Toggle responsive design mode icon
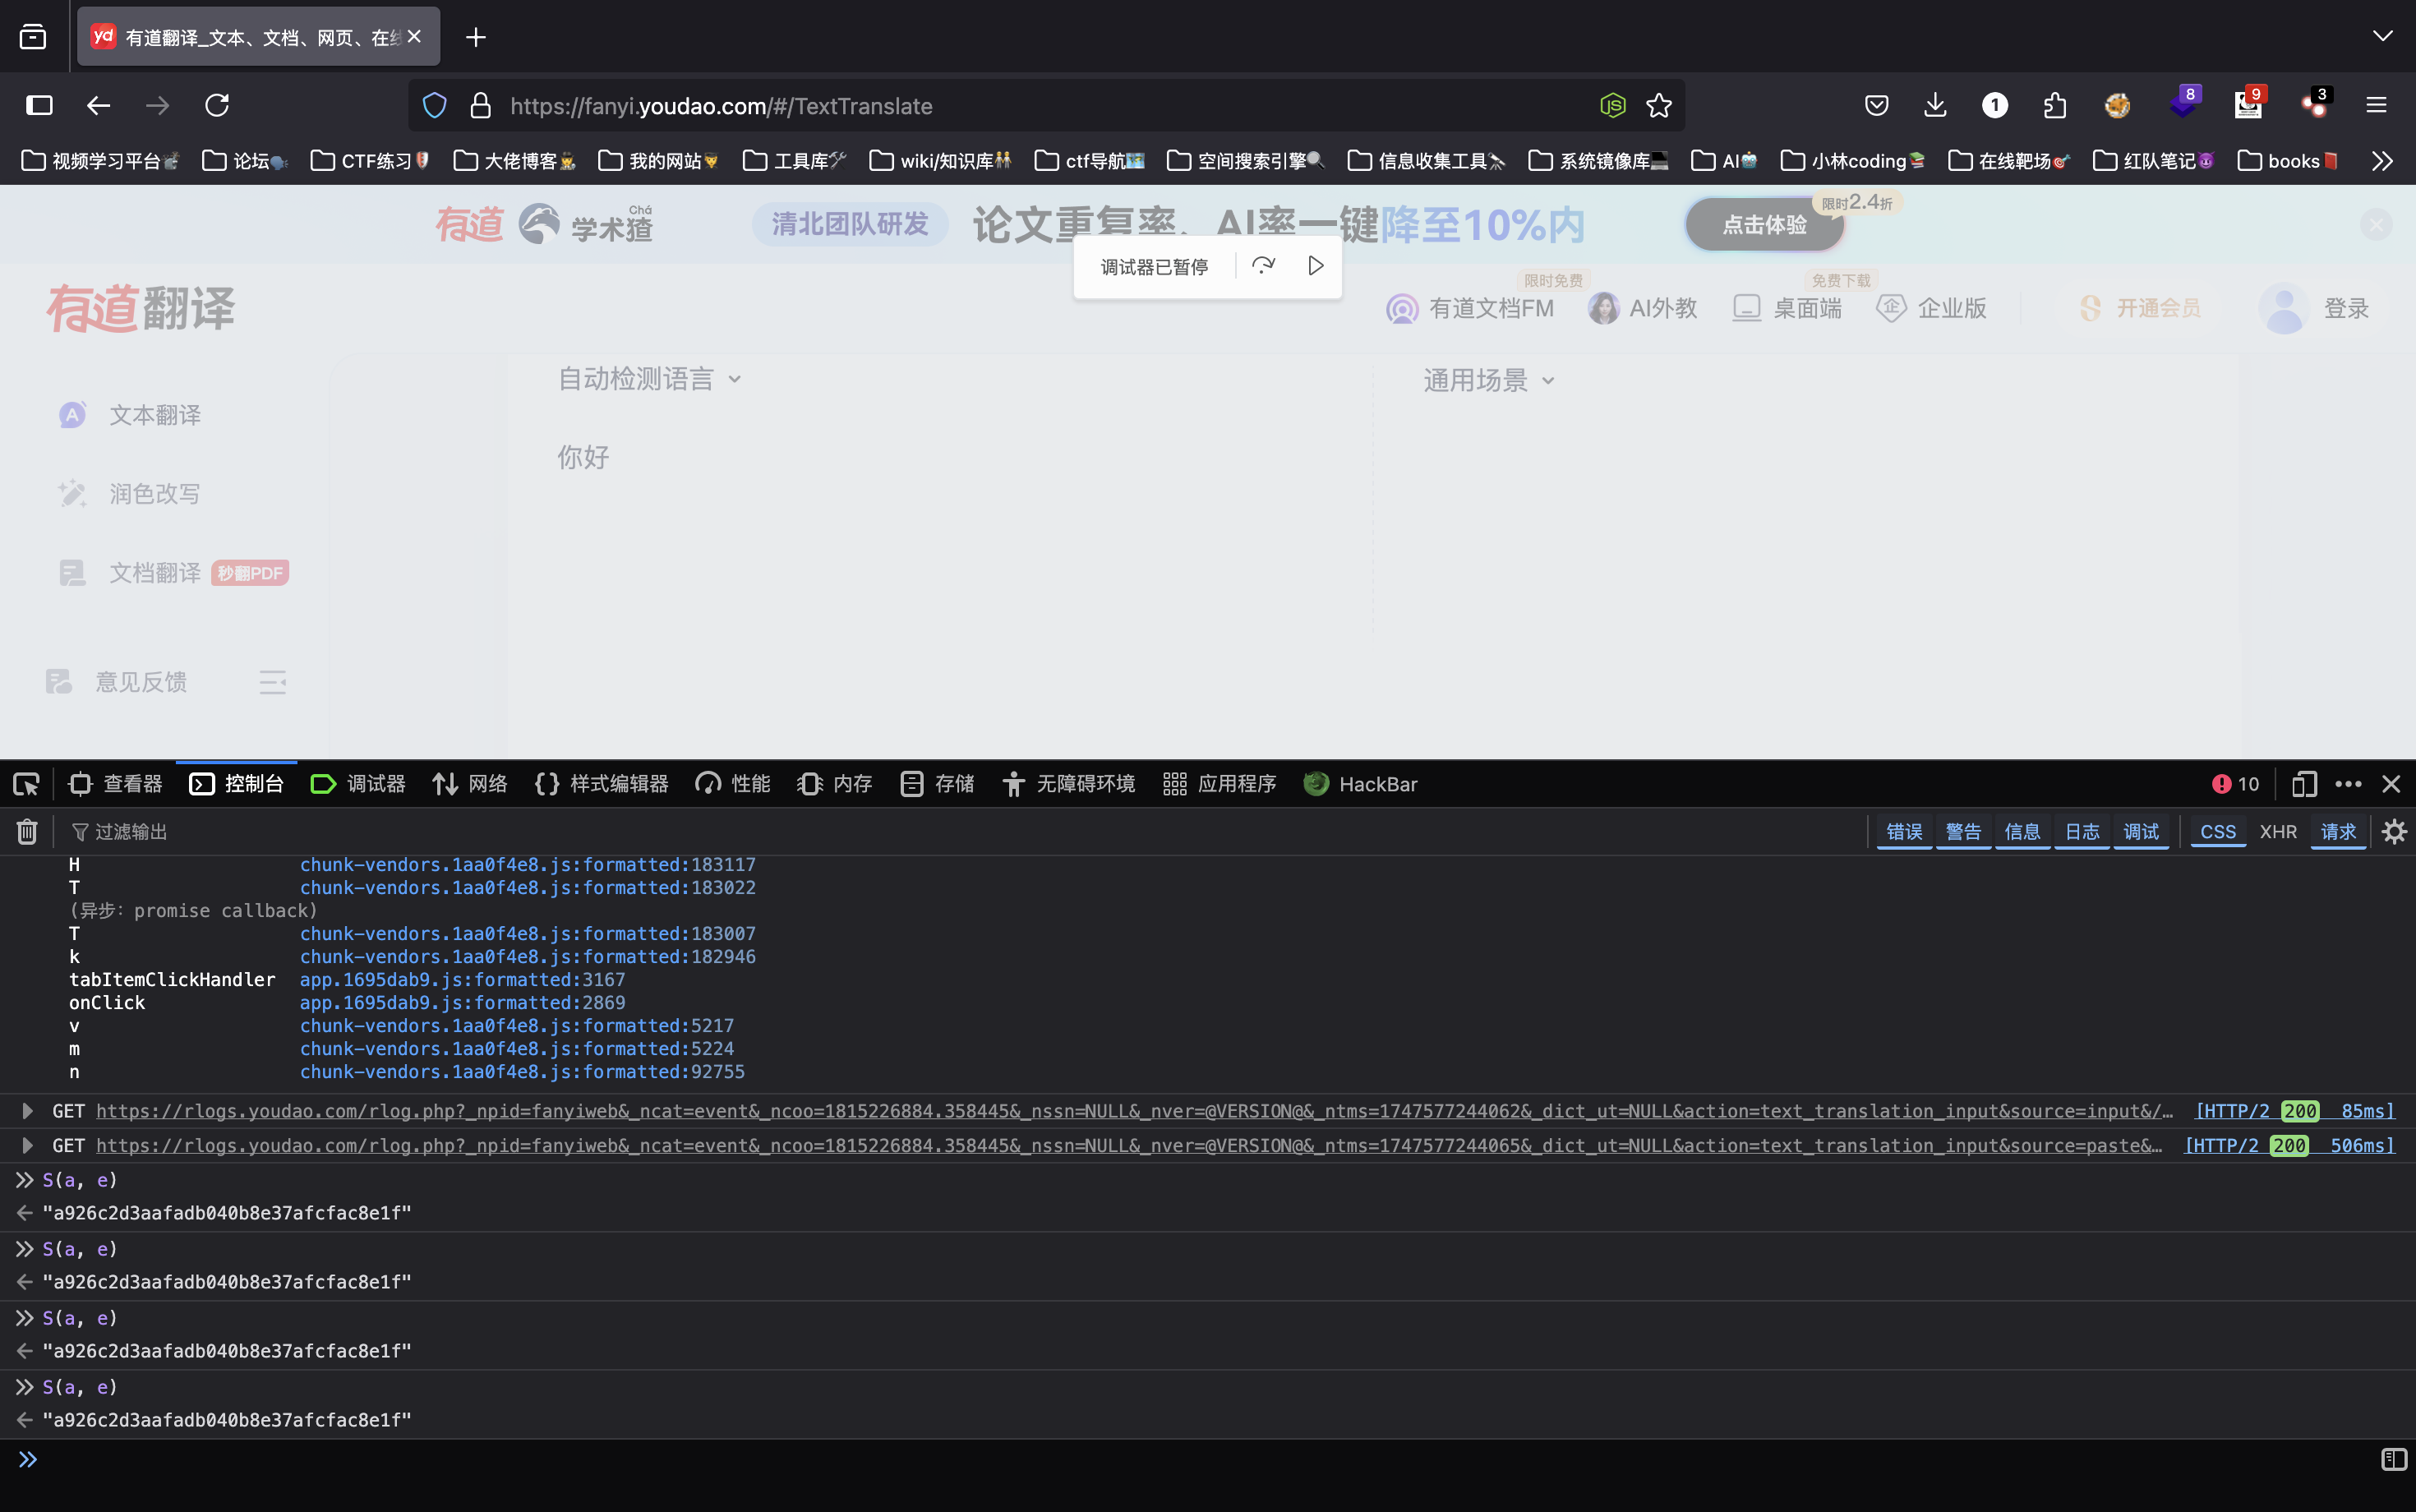Image resolution: width=2416 pixels, height=1512 pixels. [x=2304, y=784]
